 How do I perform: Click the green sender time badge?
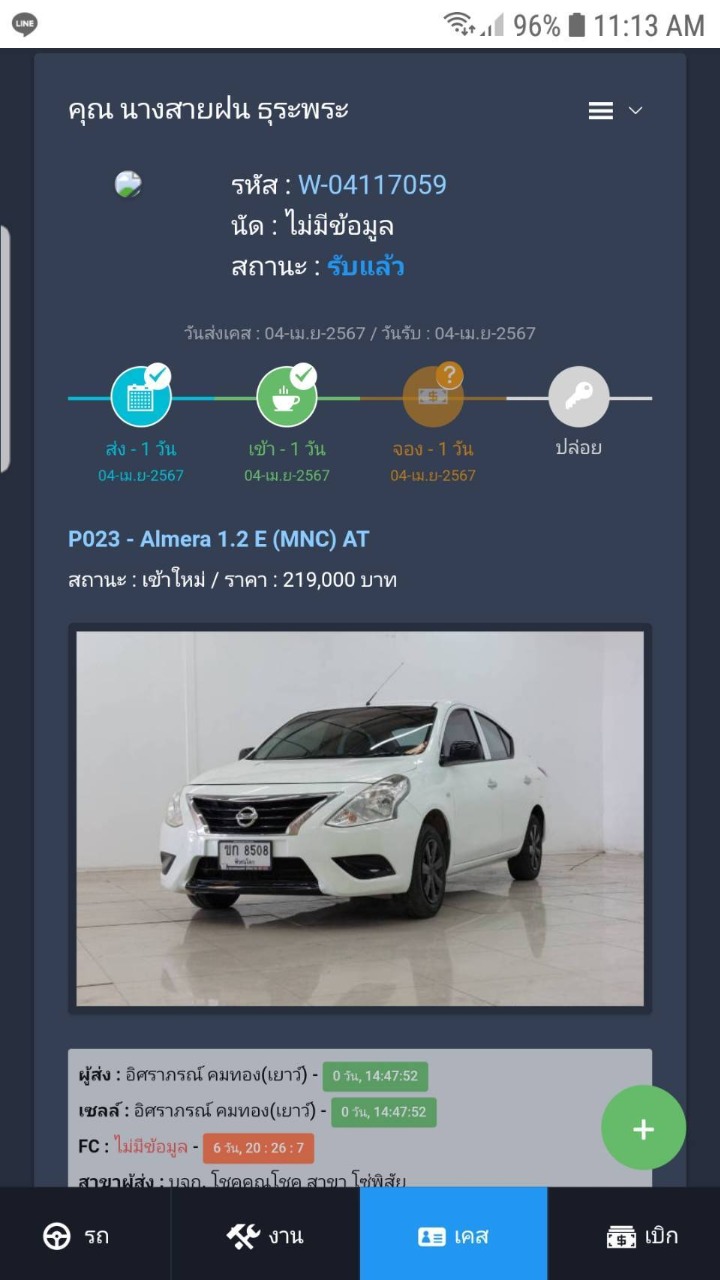[375, 1077]
